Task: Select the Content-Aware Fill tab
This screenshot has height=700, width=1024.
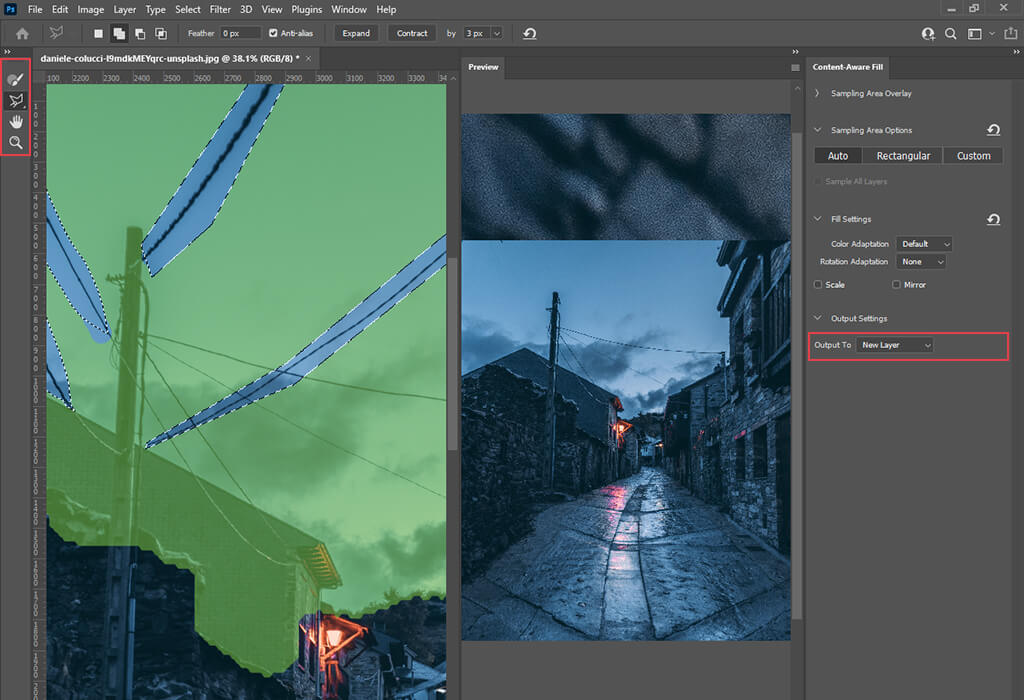Action: (x=848, y=67)
